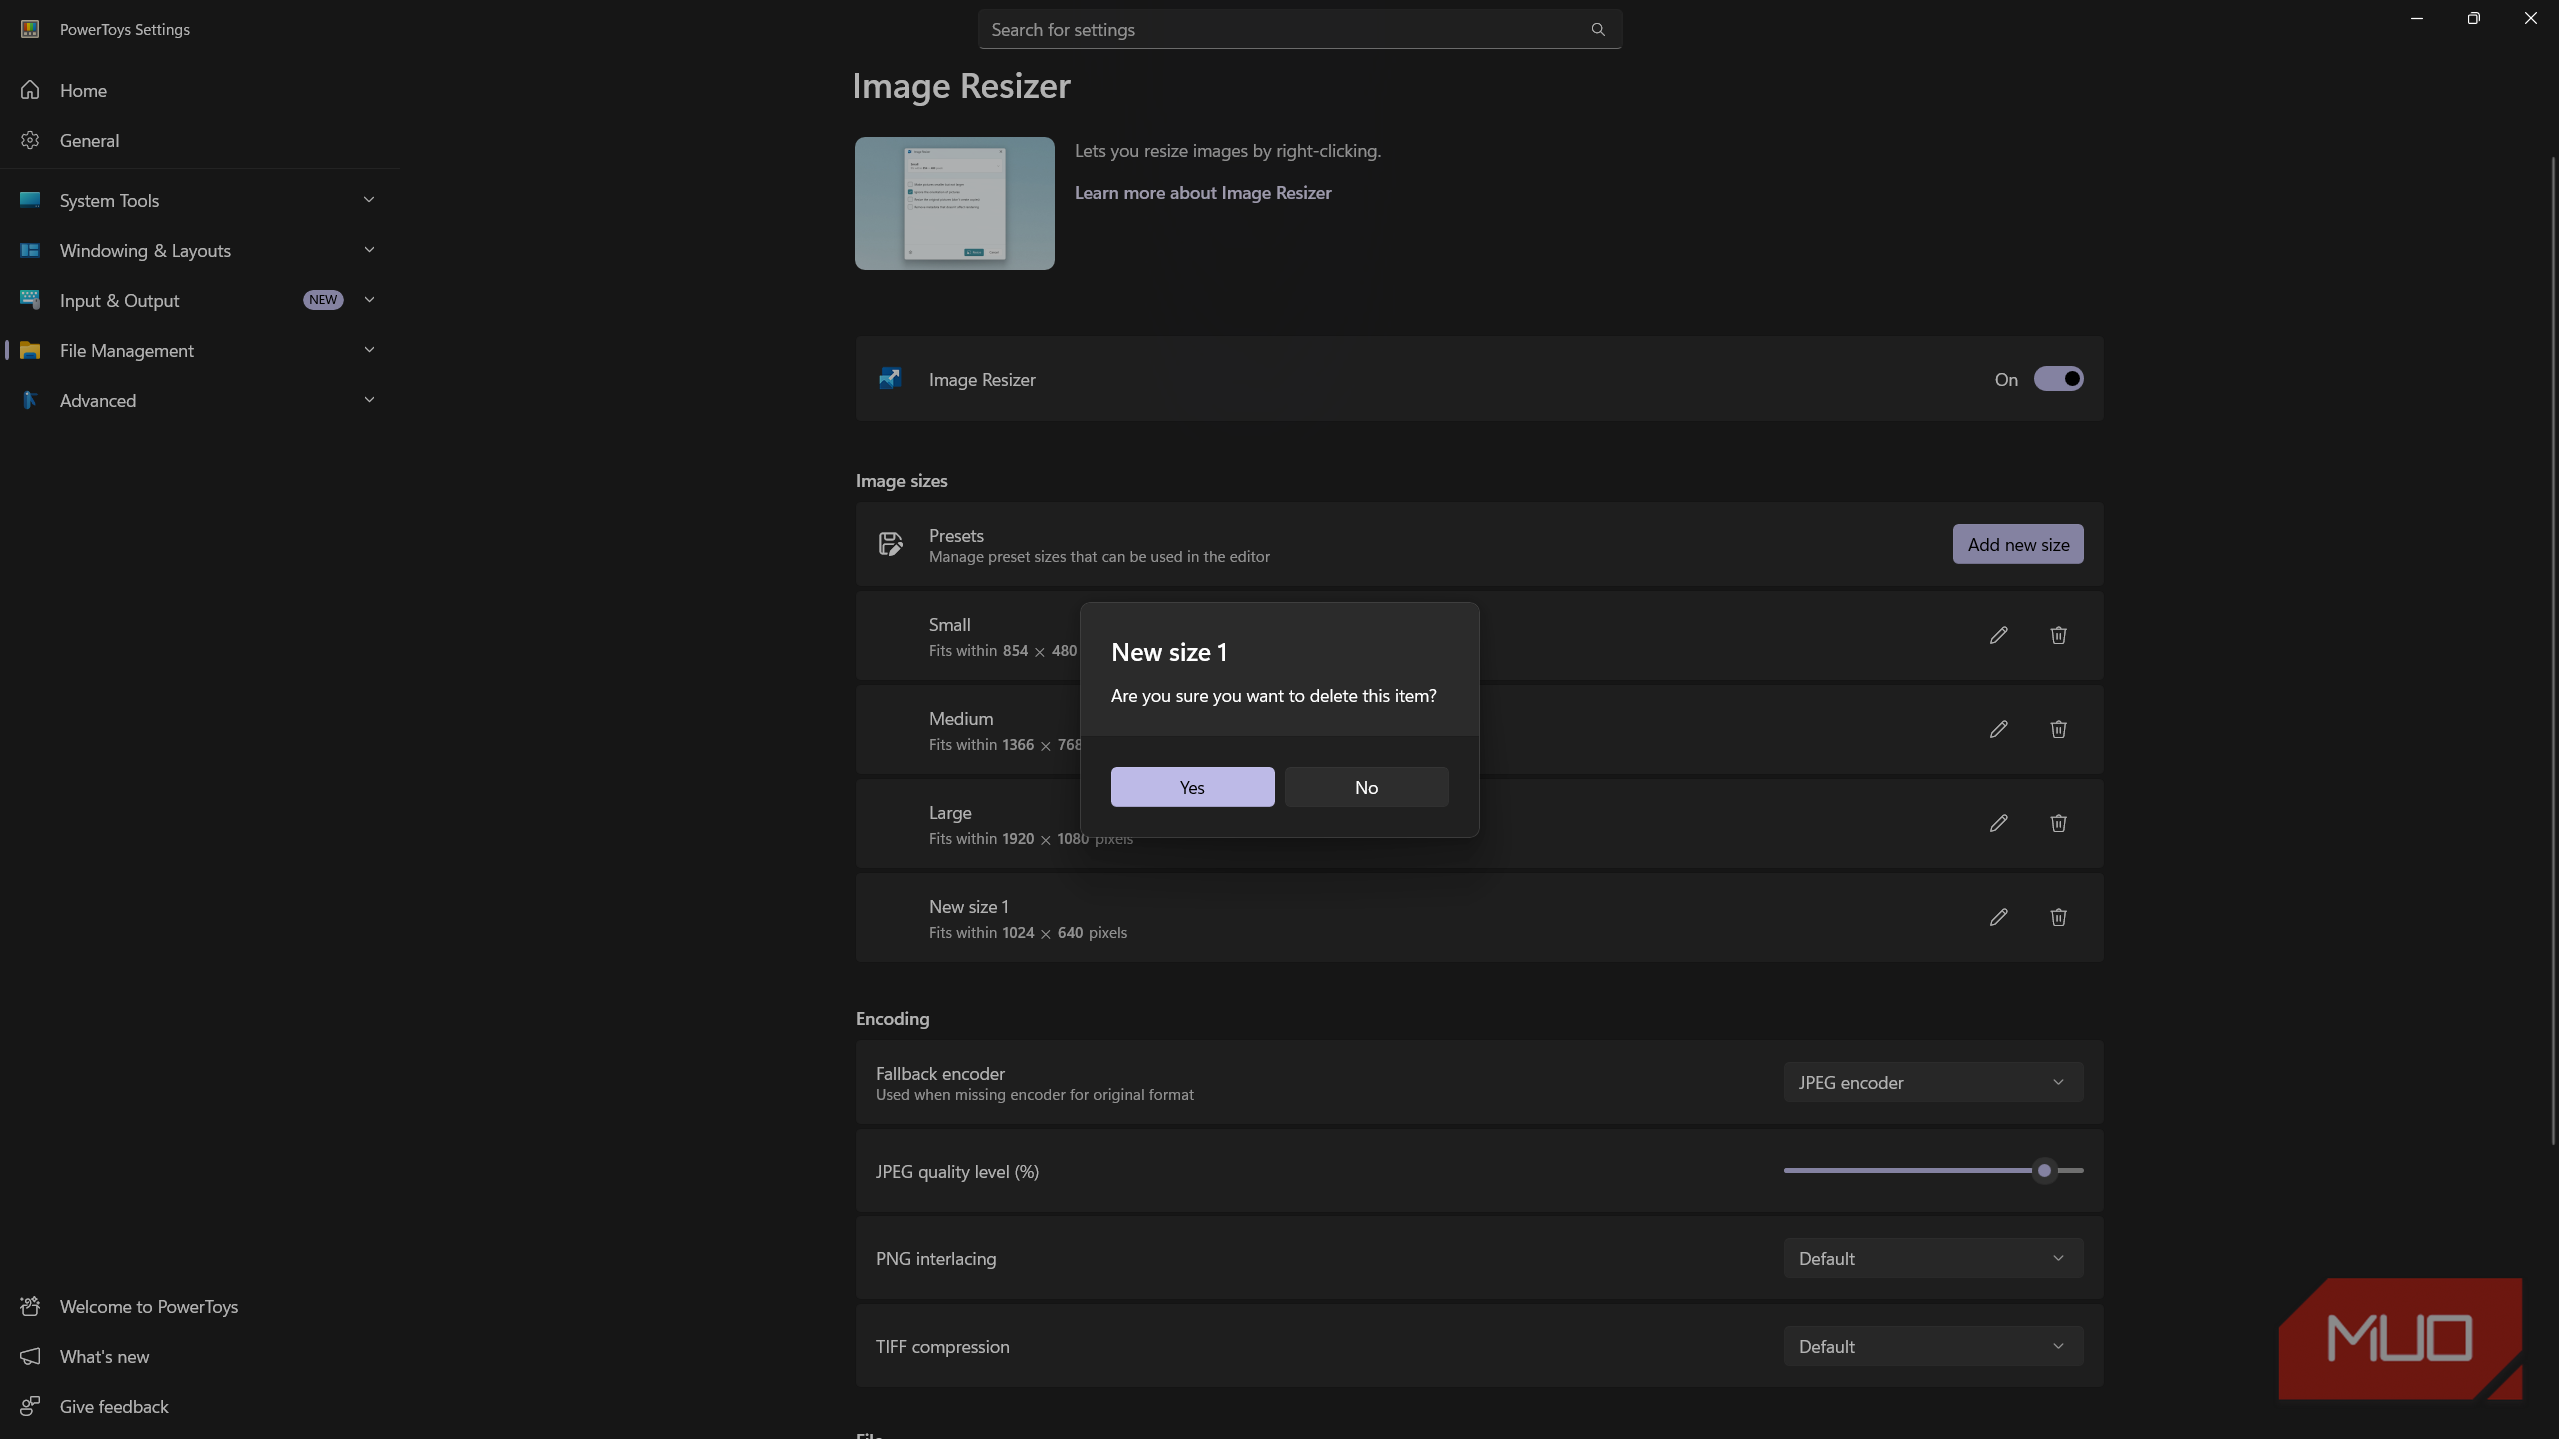
Task: Cancel deletion by clicking No
Action: pyautogui.click(x=1366, y=787)
